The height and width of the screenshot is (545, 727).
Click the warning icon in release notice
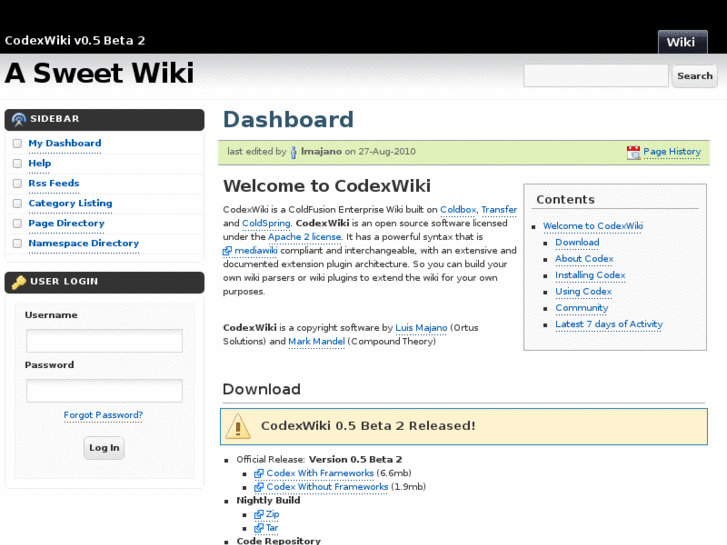tap(238, 426)
